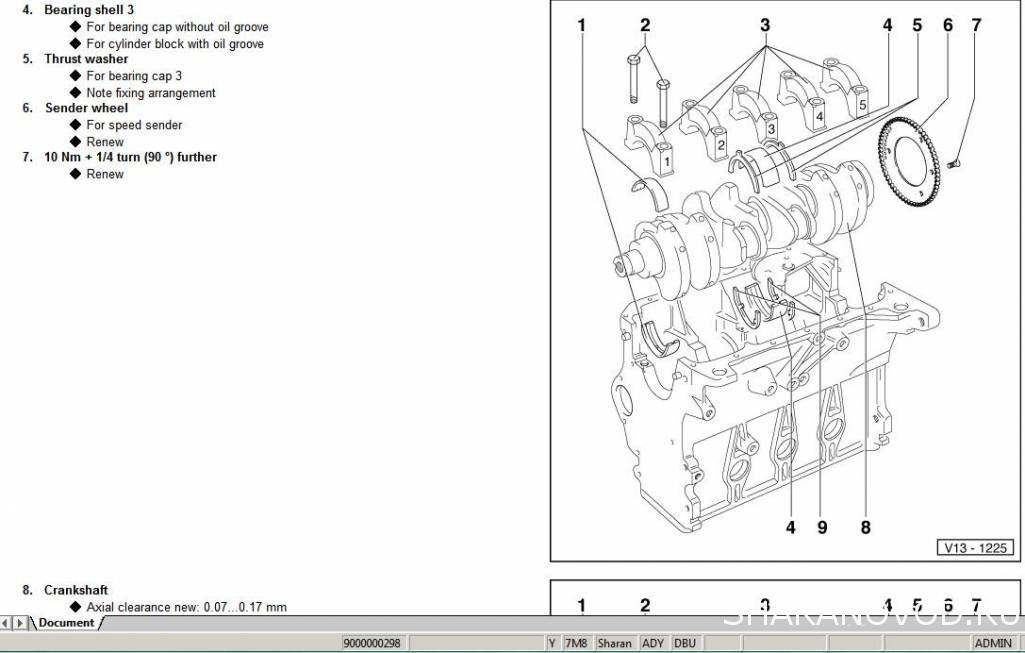Click the ADY engine code field
Screen dimensions: 1025x653
[653, 643]
